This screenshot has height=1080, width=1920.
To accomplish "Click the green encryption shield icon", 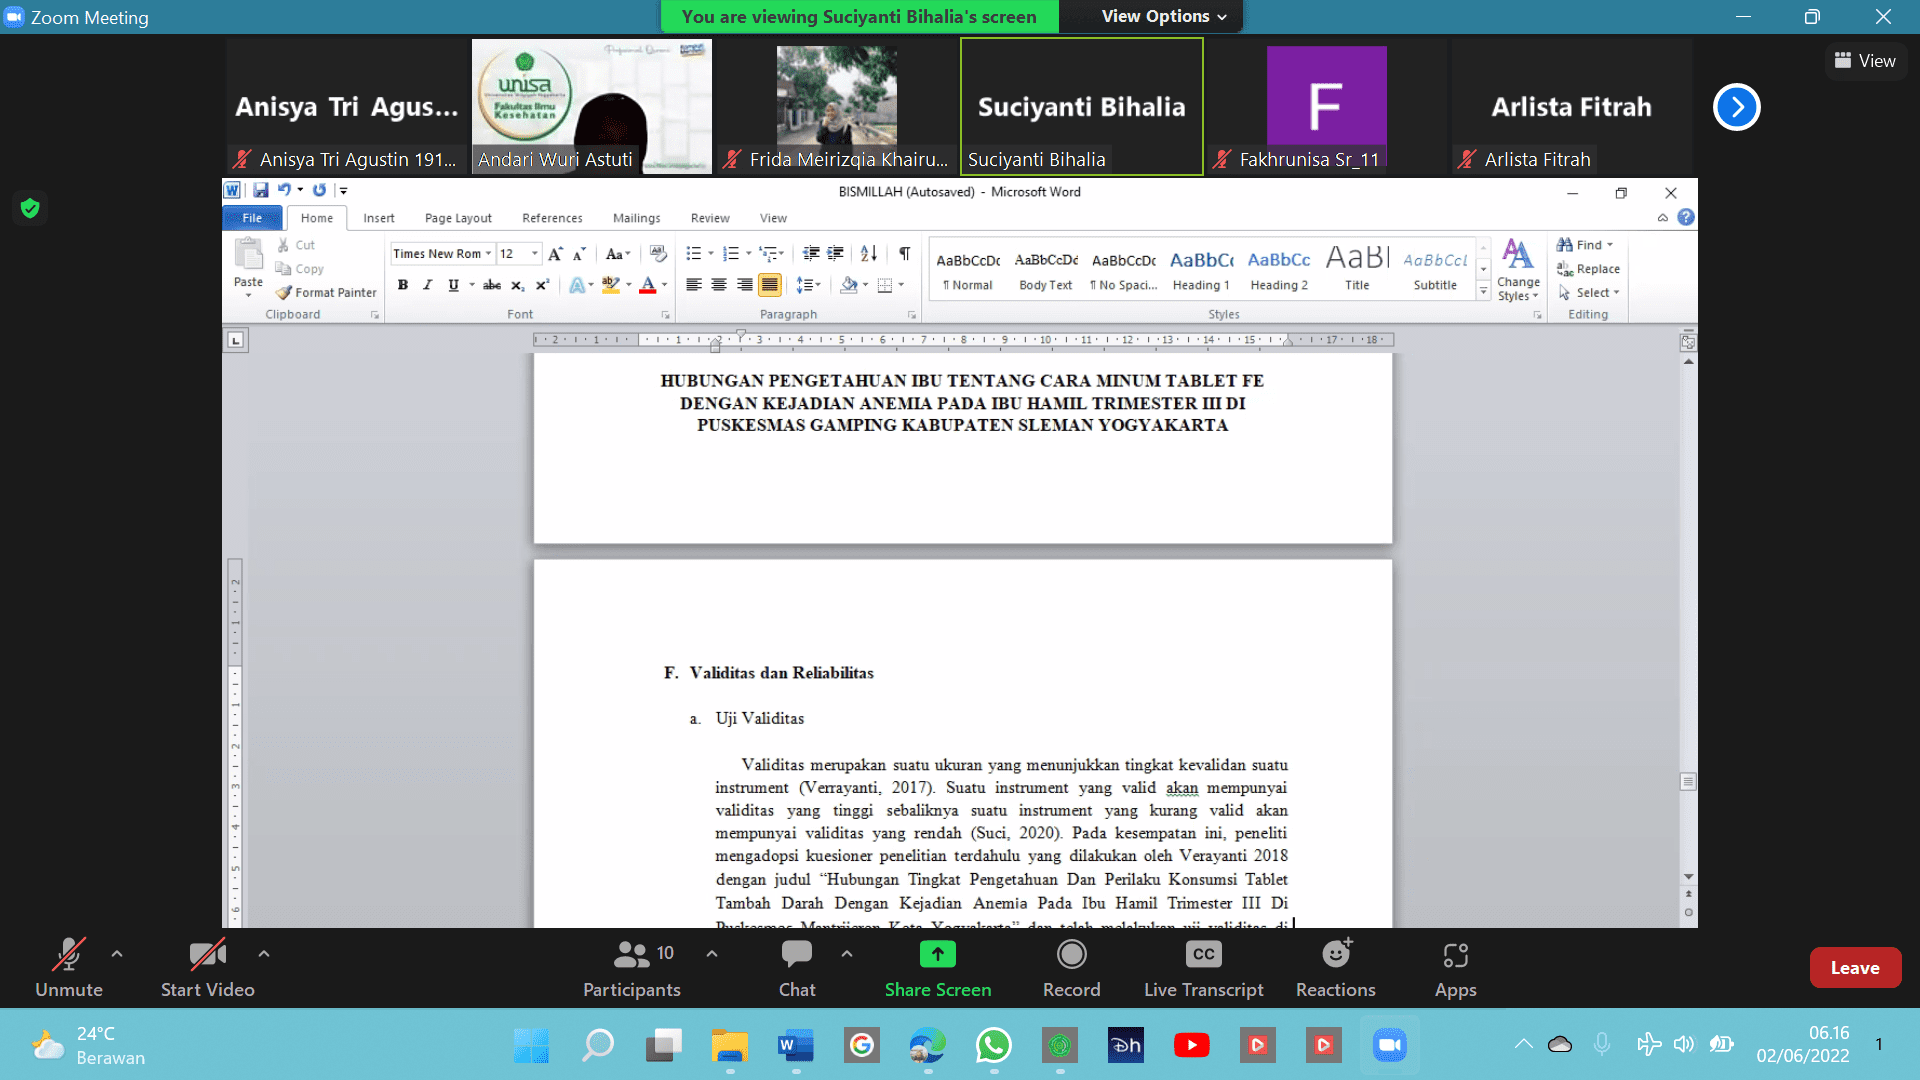I will click(30, 208).
